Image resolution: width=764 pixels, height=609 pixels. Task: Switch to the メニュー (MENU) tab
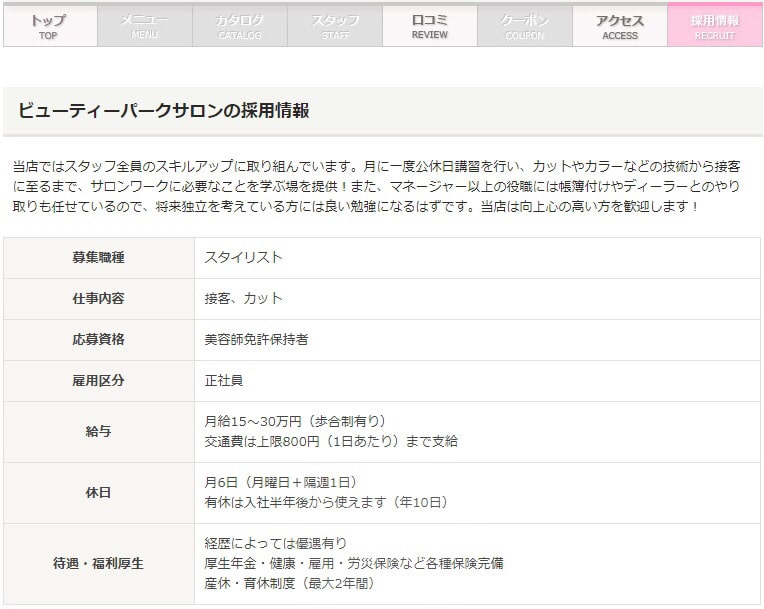[x=144, y=26]
